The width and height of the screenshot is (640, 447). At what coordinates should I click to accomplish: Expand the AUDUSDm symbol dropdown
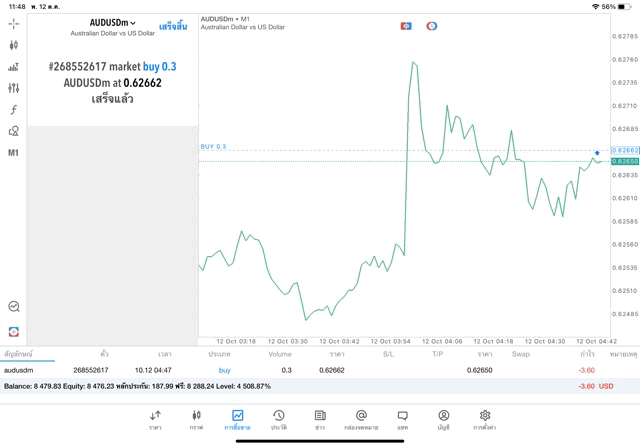[112, 23]
